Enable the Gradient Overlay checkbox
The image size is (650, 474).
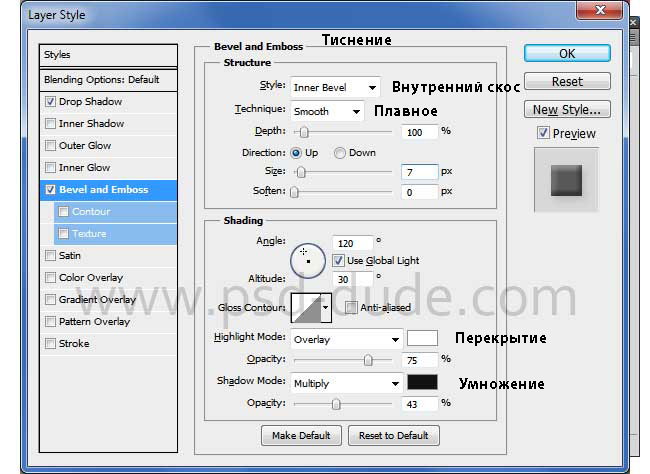[x=50, y=299]
